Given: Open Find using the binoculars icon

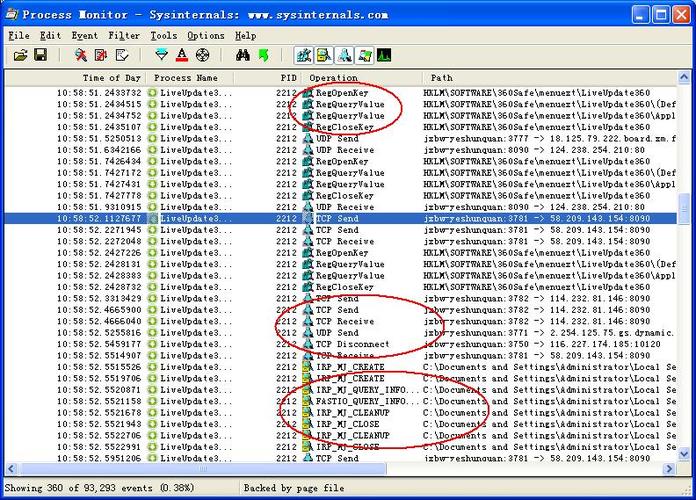Looking at the screenshot, I should (242, 56).
